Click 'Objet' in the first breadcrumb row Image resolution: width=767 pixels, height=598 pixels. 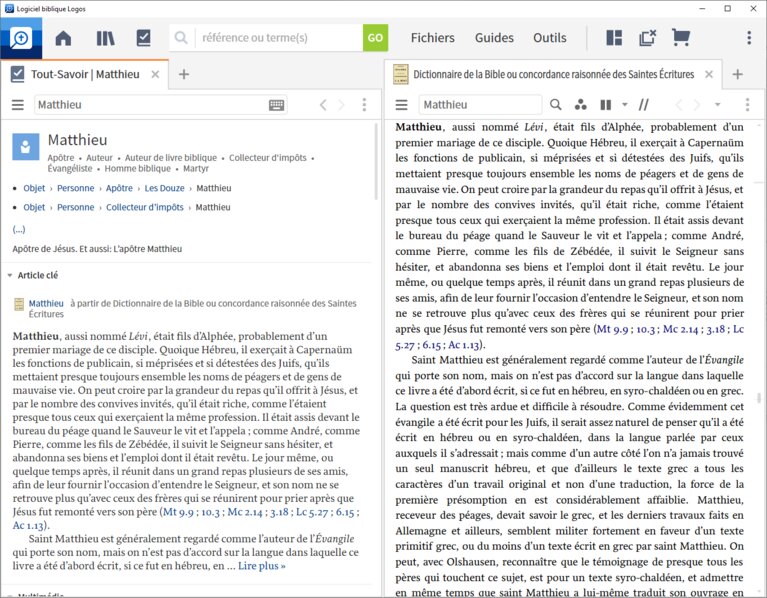coord(34,188)
